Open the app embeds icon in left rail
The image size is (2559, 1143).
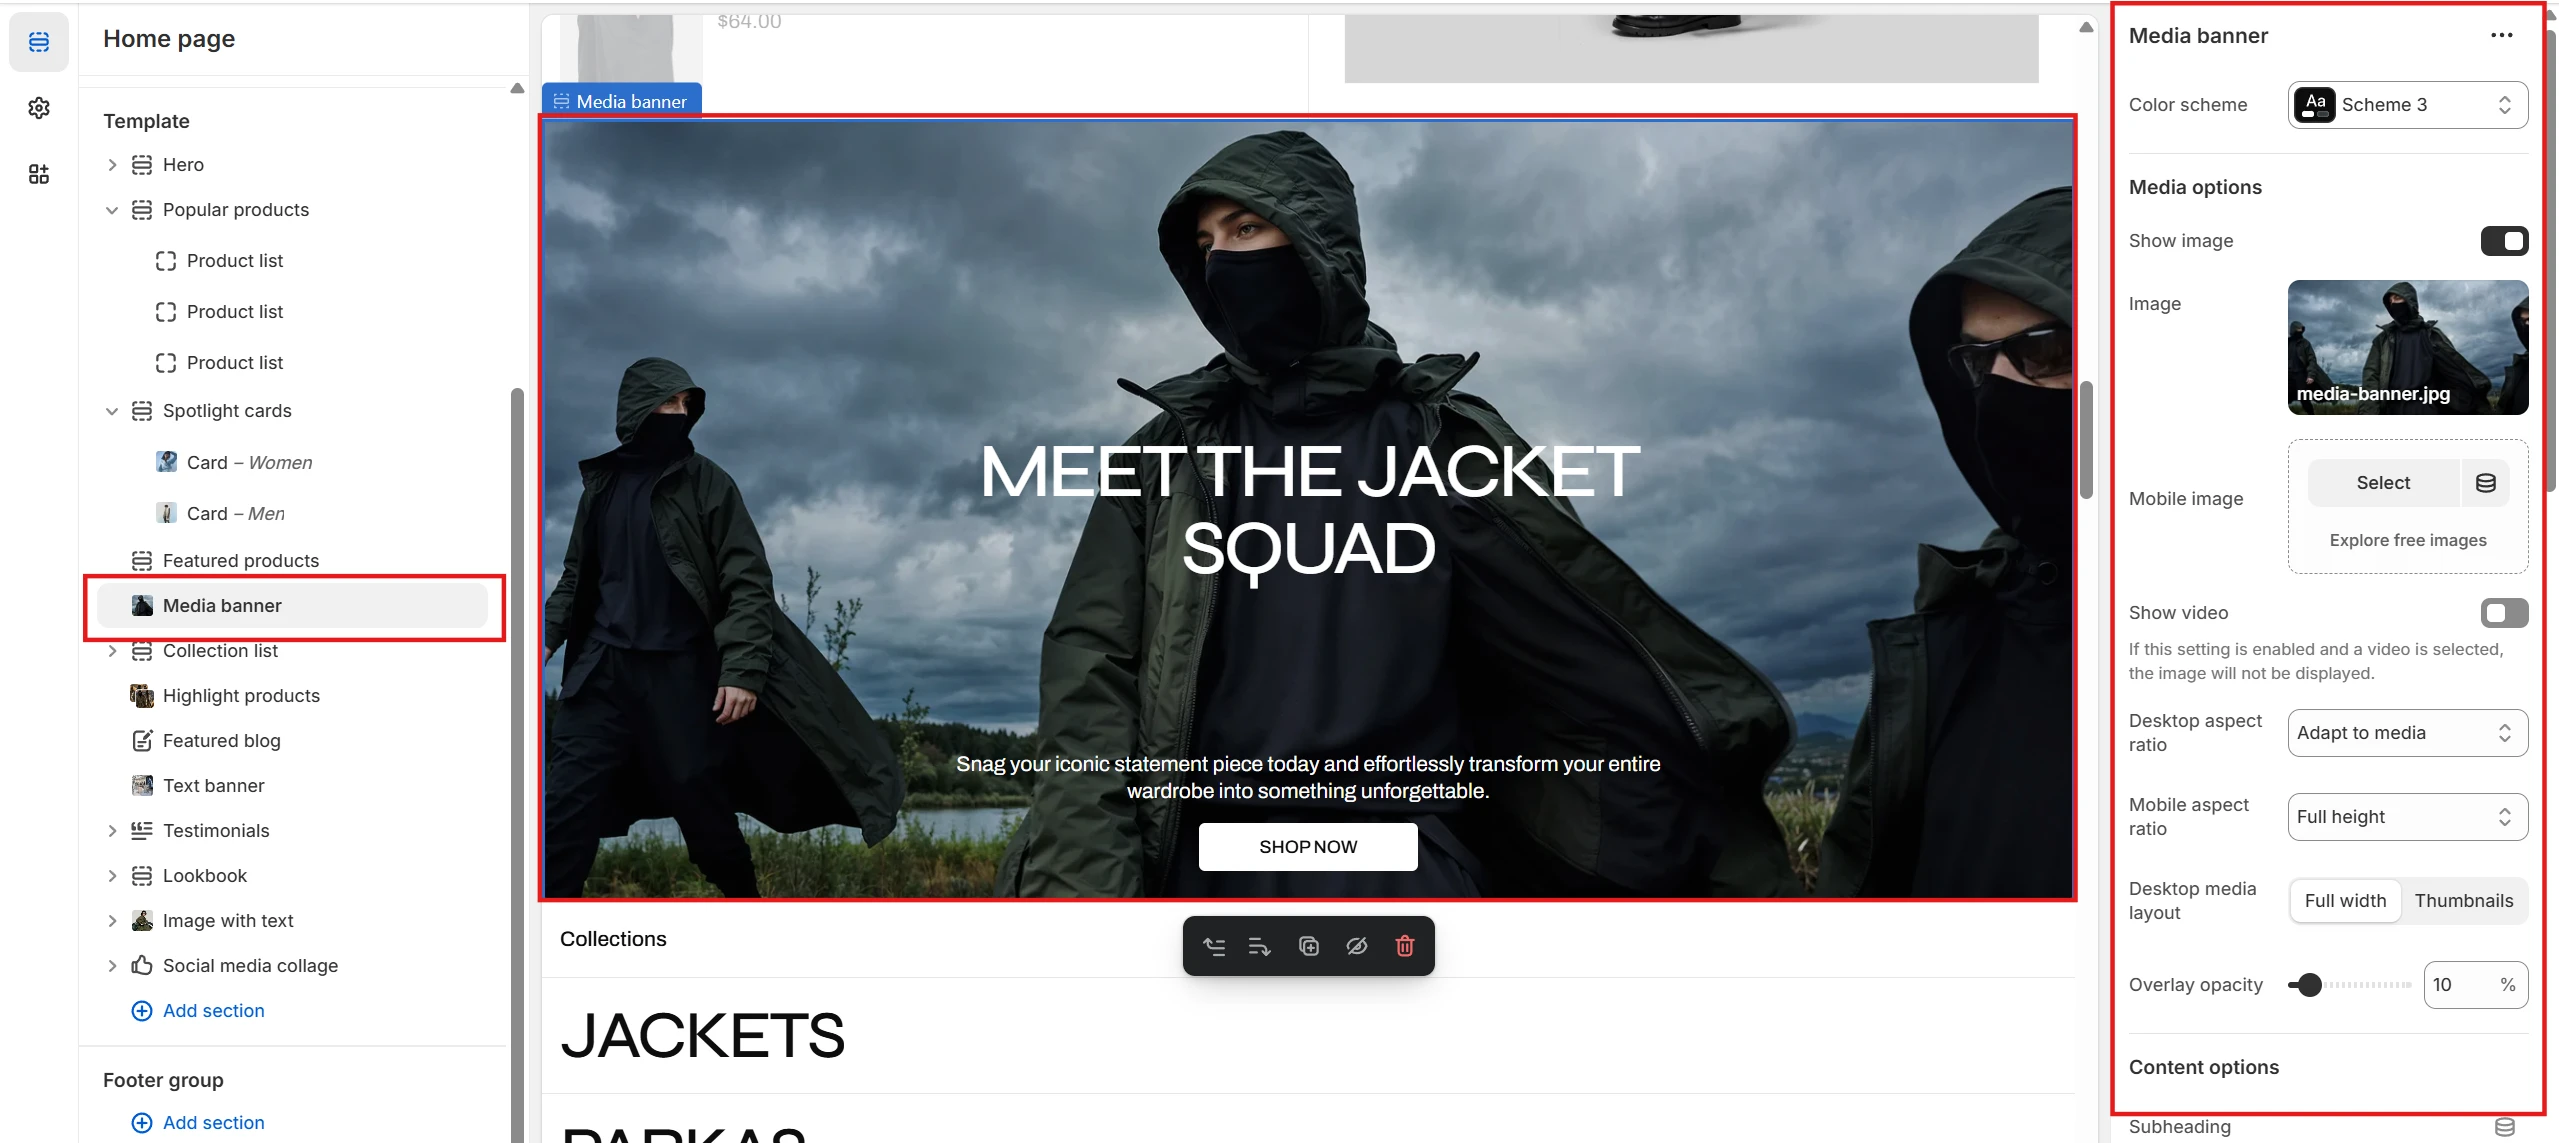tap(39, 174)
